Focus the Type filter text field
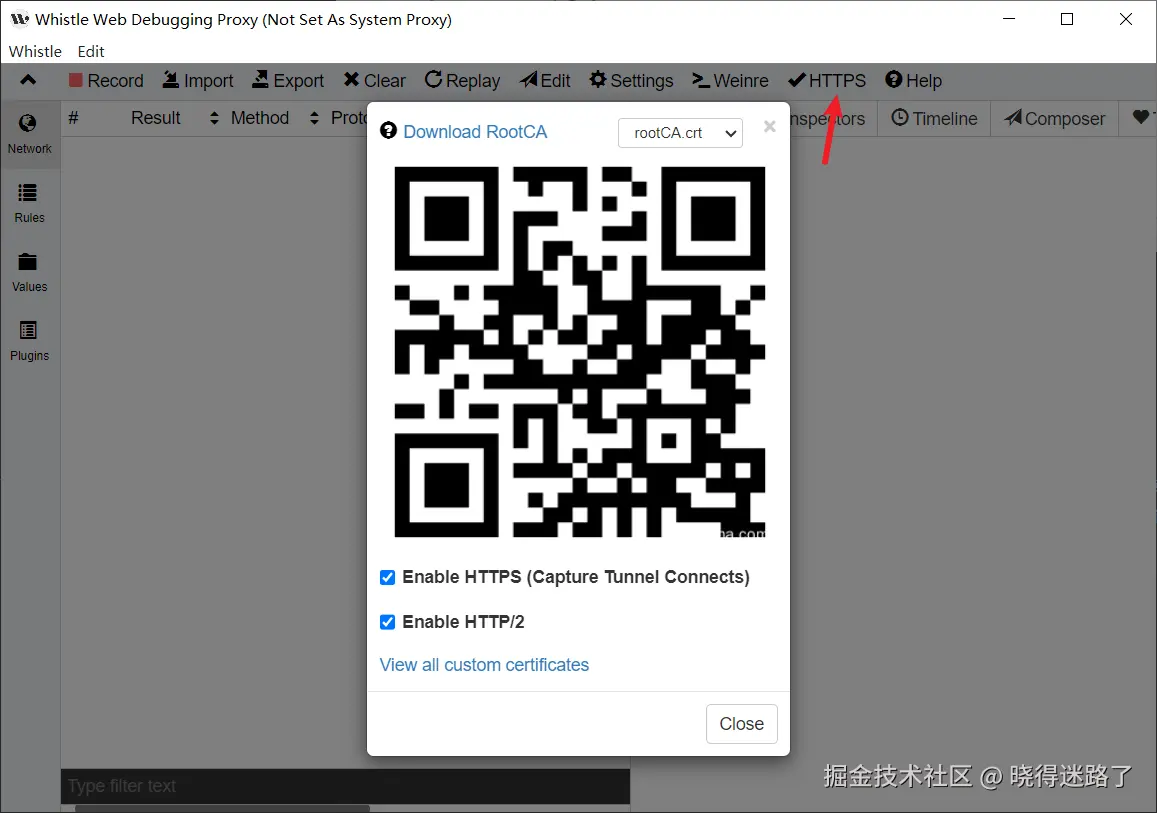Viewport: 1157px width, 813px height. coord(345,786)
